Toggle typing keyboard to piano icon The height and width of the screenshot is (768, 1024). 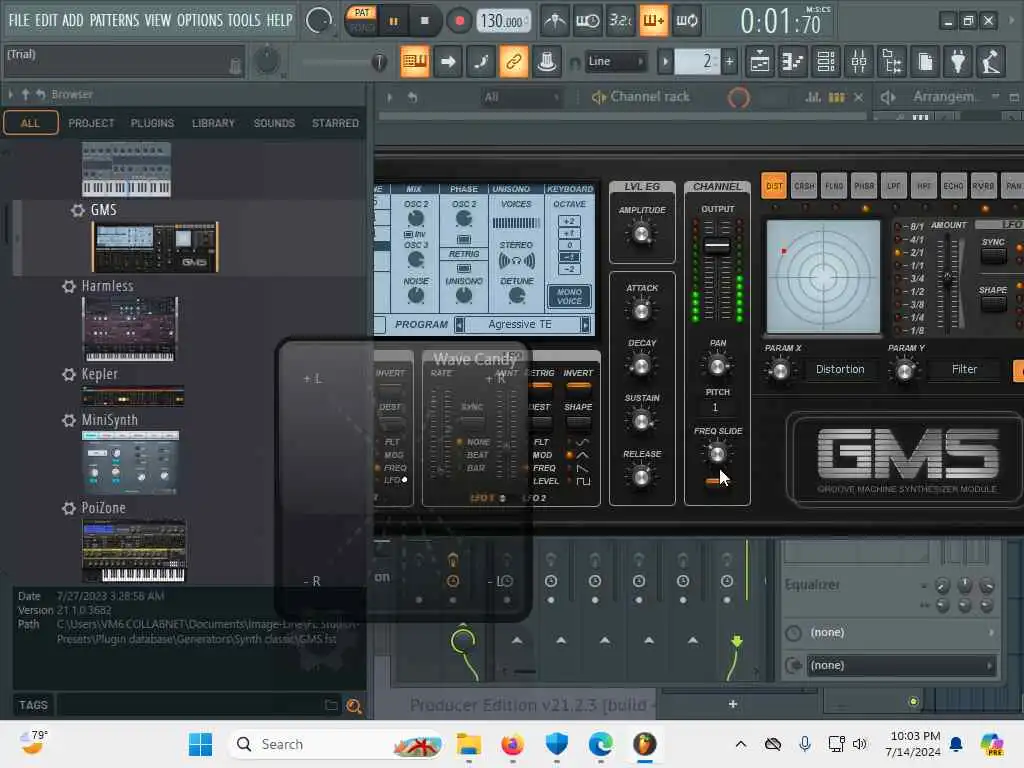coord(415,62)
